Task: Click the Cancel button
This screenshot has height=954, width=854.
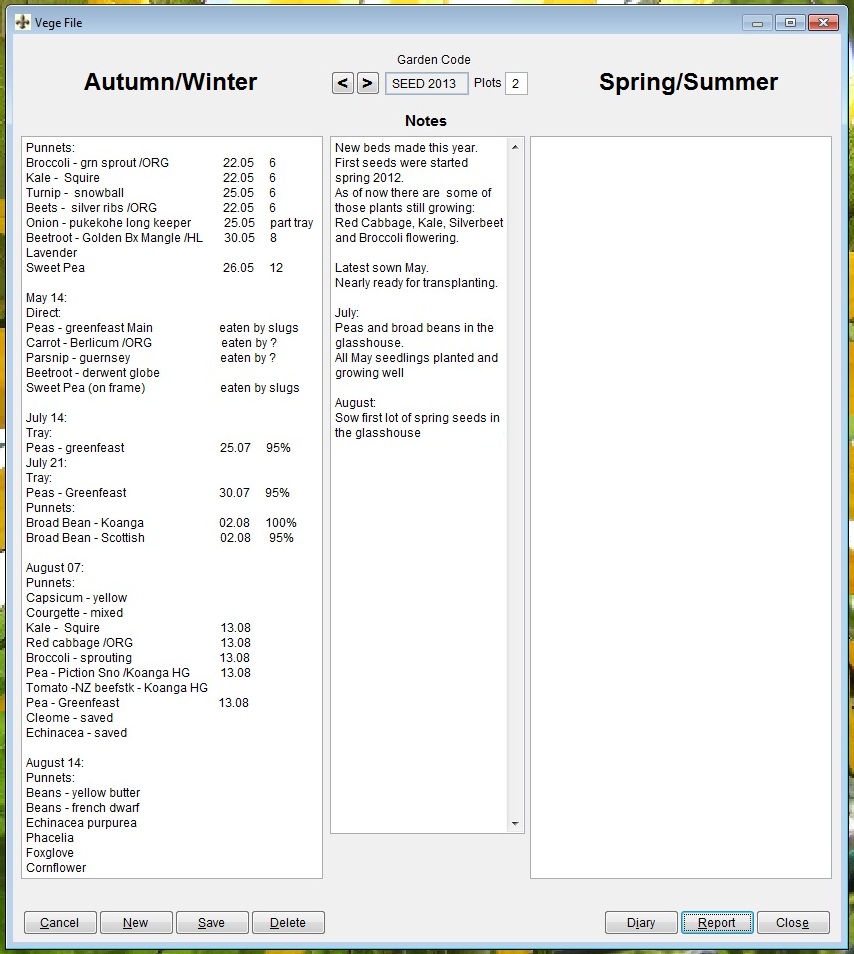Action: [60, 922]
